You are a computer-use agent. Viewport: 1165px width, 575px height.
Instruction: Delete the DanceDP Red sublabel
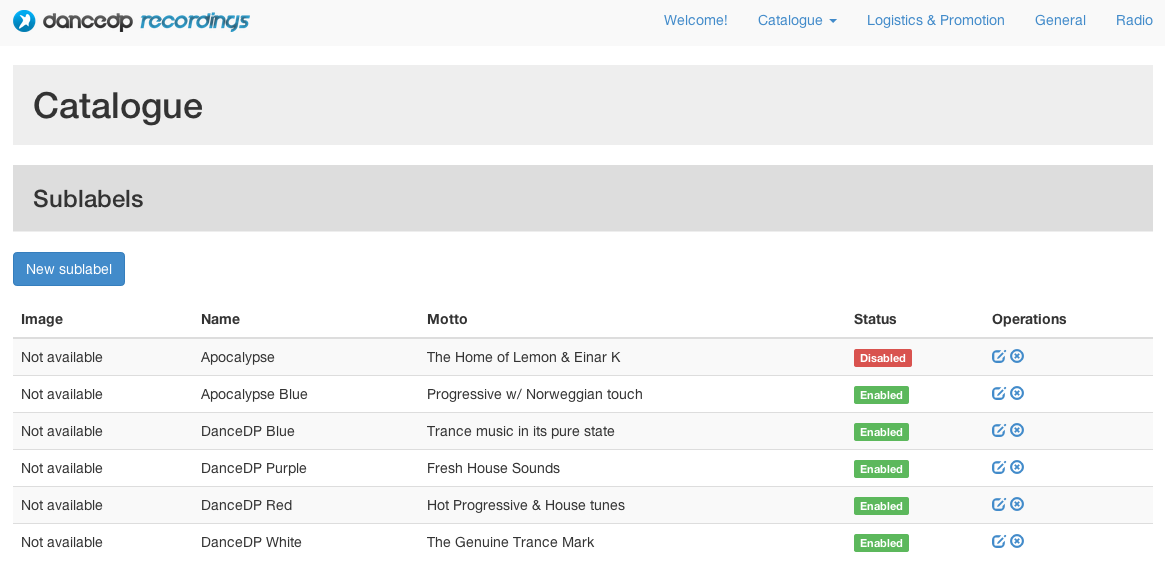coord(1017,505)
